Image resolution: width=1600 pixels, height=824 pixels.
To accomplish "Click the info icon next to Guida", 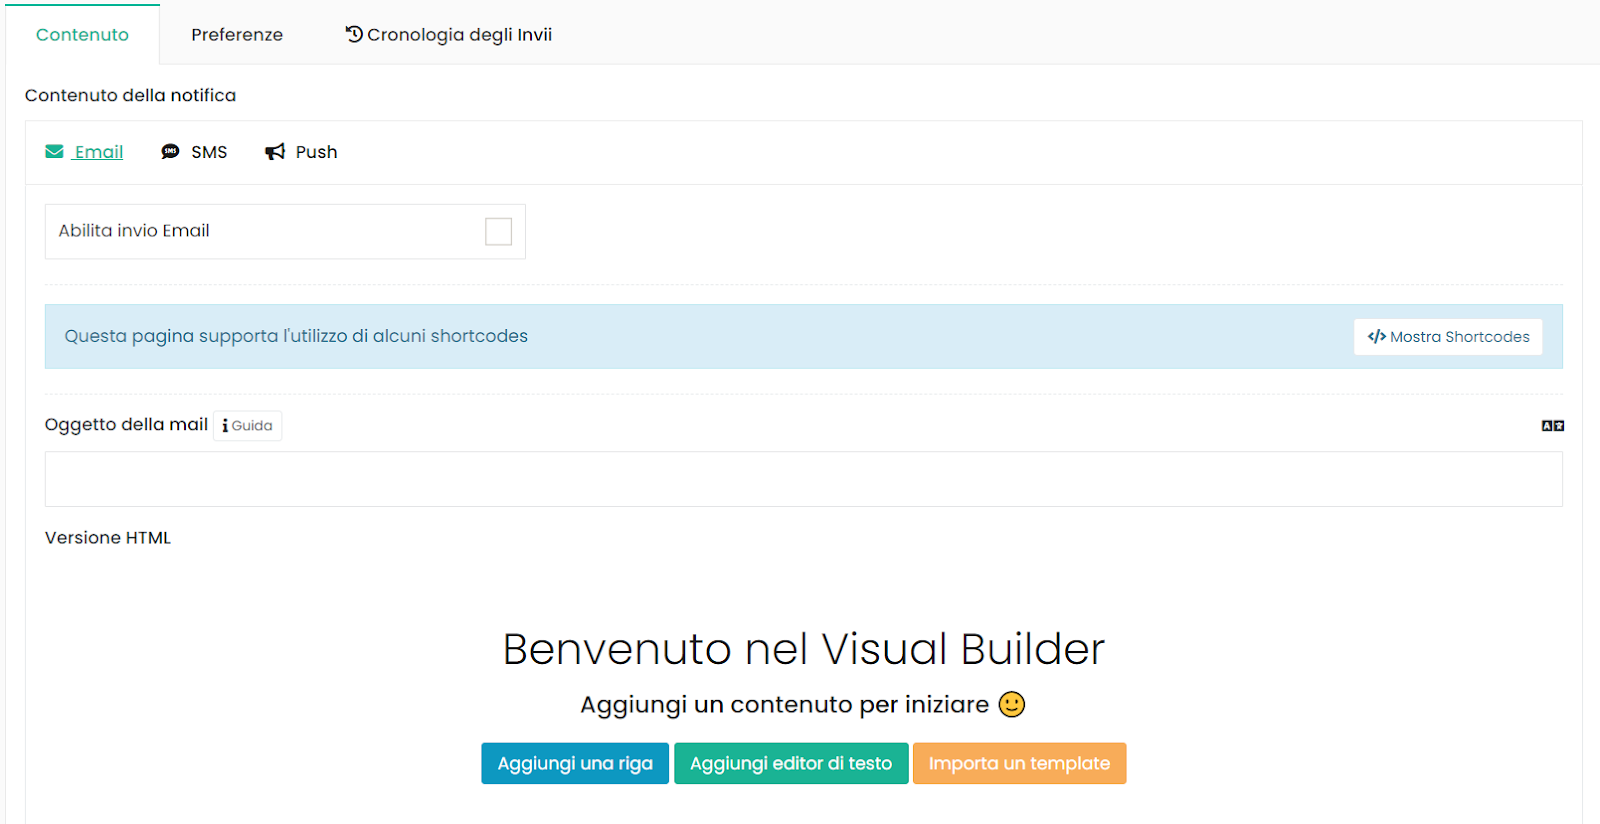I will tap(225, 426).
